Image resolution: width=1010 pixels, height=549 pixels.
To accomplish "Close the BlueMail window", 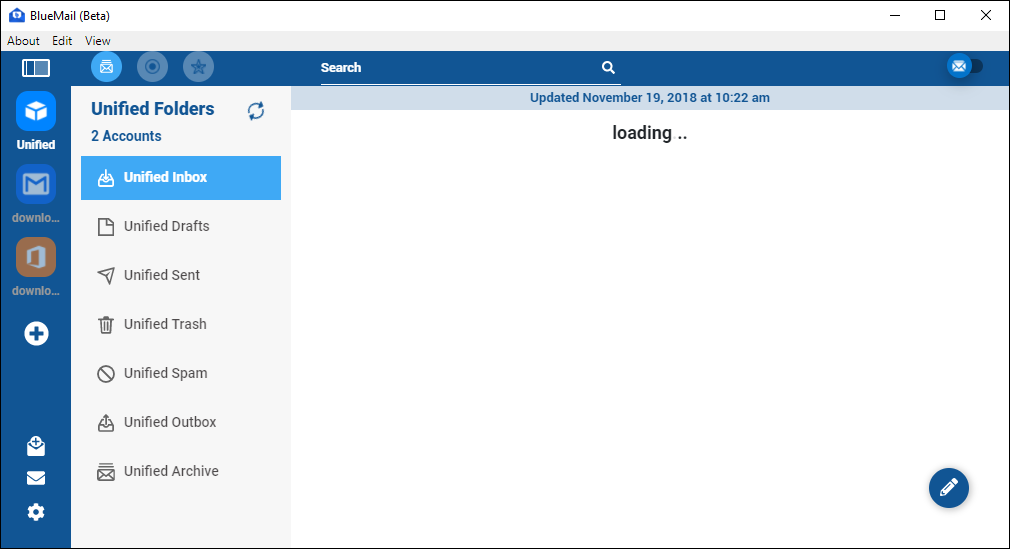I will click(x=986, y=15).
